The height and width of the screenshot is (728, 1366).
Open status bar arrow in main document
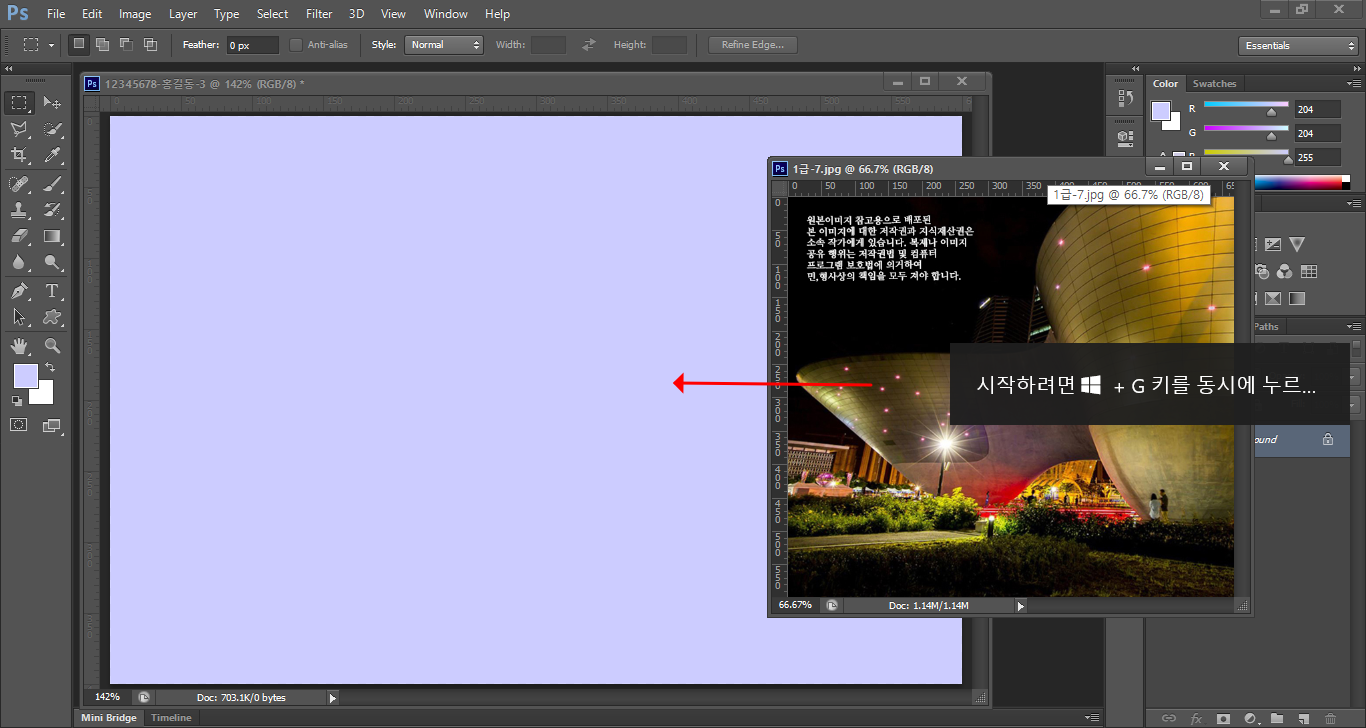pos(333,697)
